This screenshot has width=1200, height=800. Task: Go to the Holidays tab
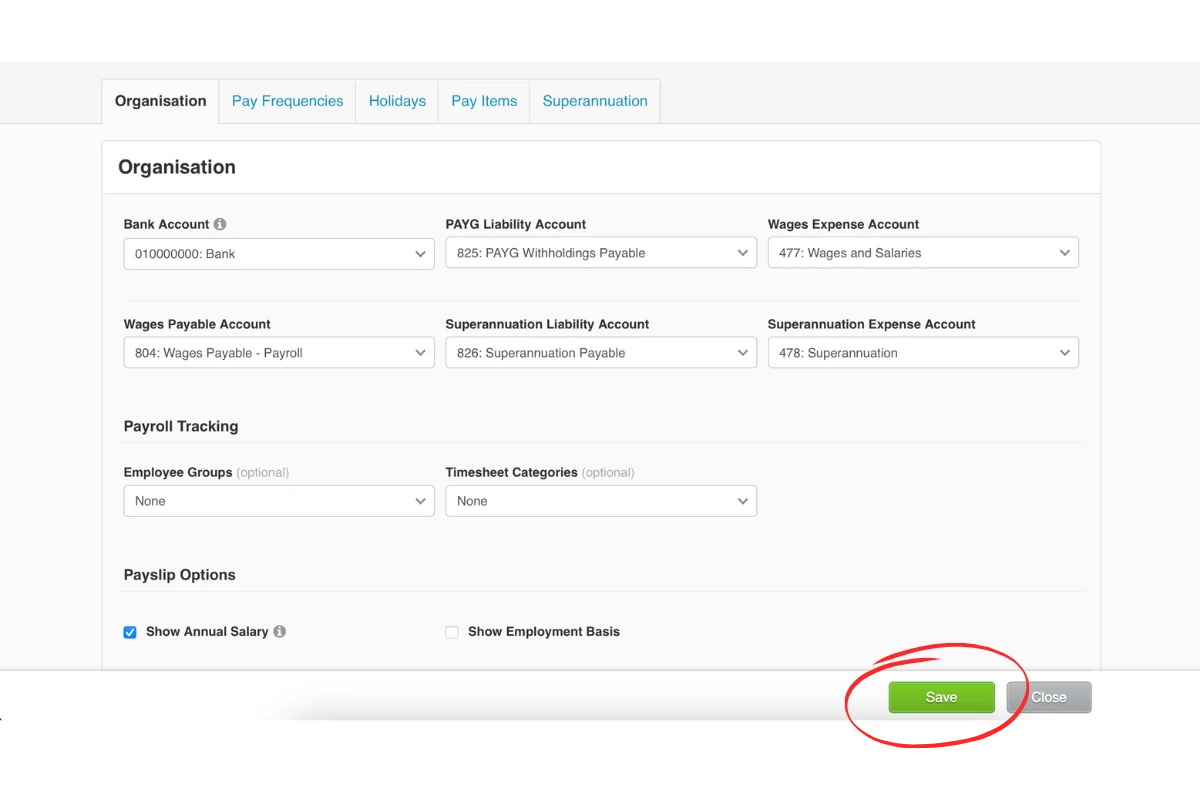tap(397, 101)
